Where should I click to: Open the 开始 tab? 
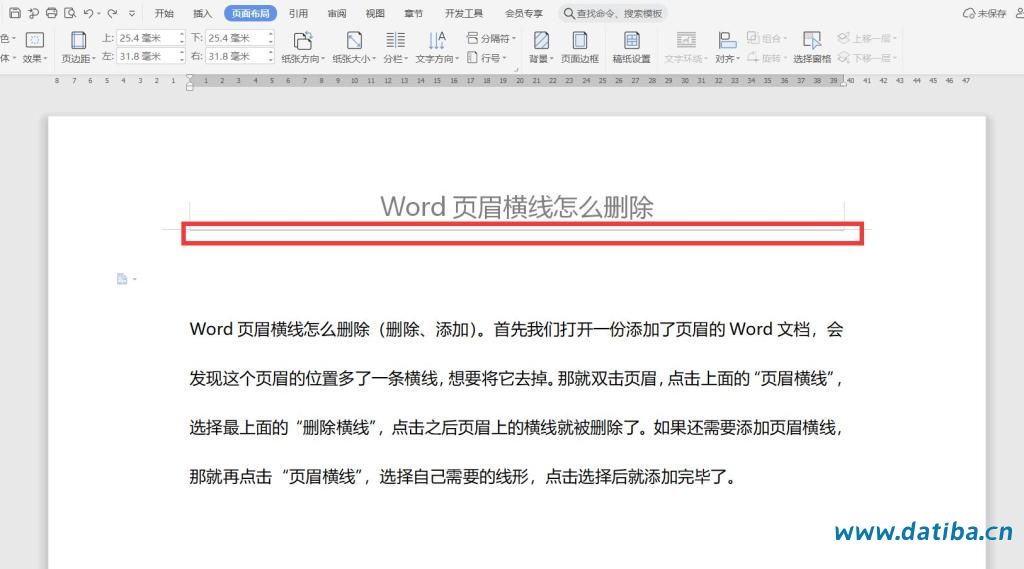[x=164, y=13]
